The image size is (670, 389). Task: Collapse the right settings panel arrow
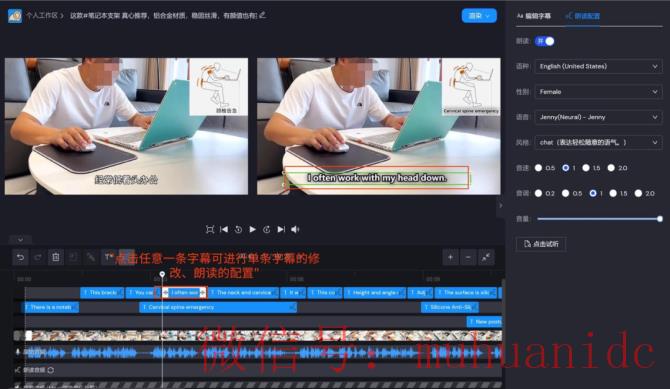tap(501, 206)
